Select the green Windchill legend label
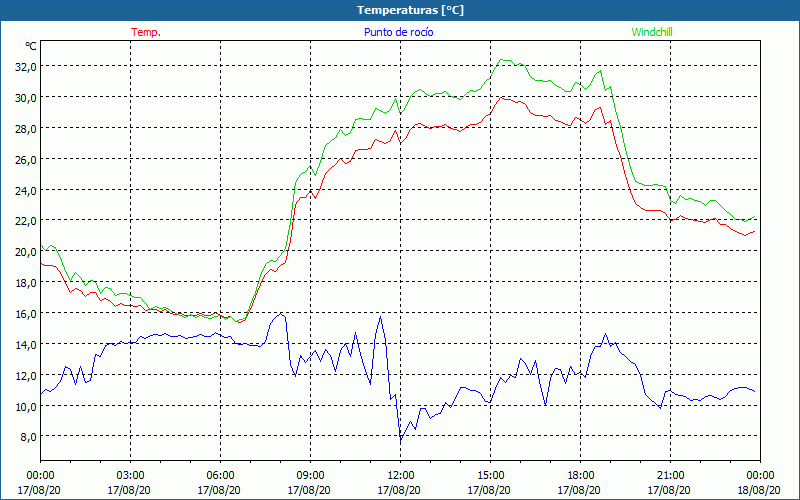The height and width of the screenshot is (500, 800). (652, 32)
